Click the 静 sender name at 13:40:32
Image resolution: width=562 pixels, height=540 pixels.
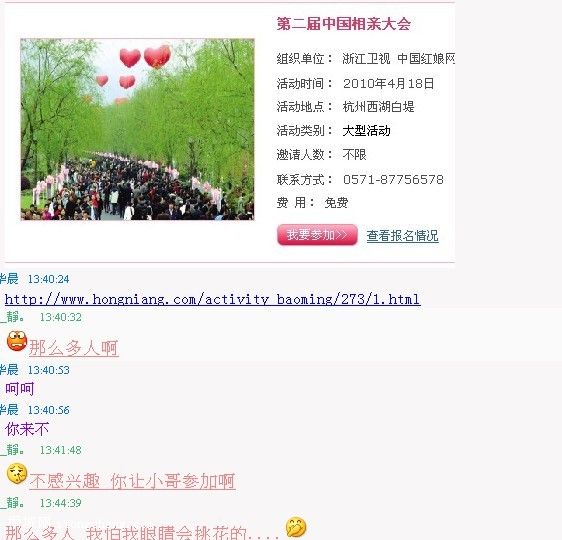(13, 317)
